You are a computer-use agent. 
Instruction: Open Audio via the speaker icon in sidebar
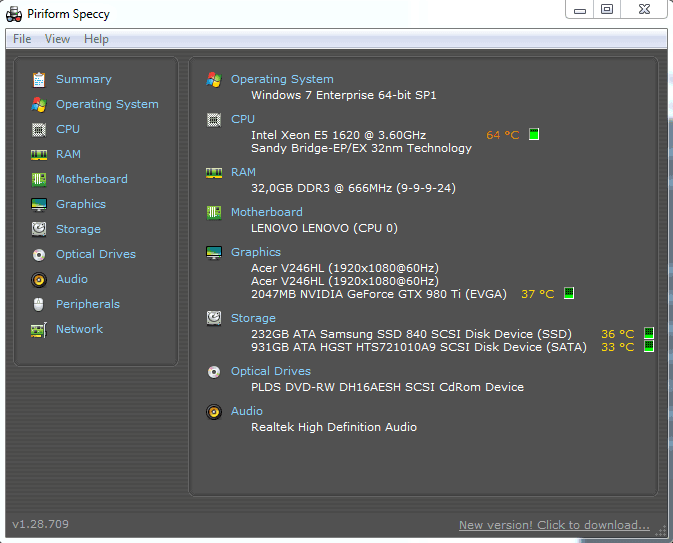click(39, 279)
